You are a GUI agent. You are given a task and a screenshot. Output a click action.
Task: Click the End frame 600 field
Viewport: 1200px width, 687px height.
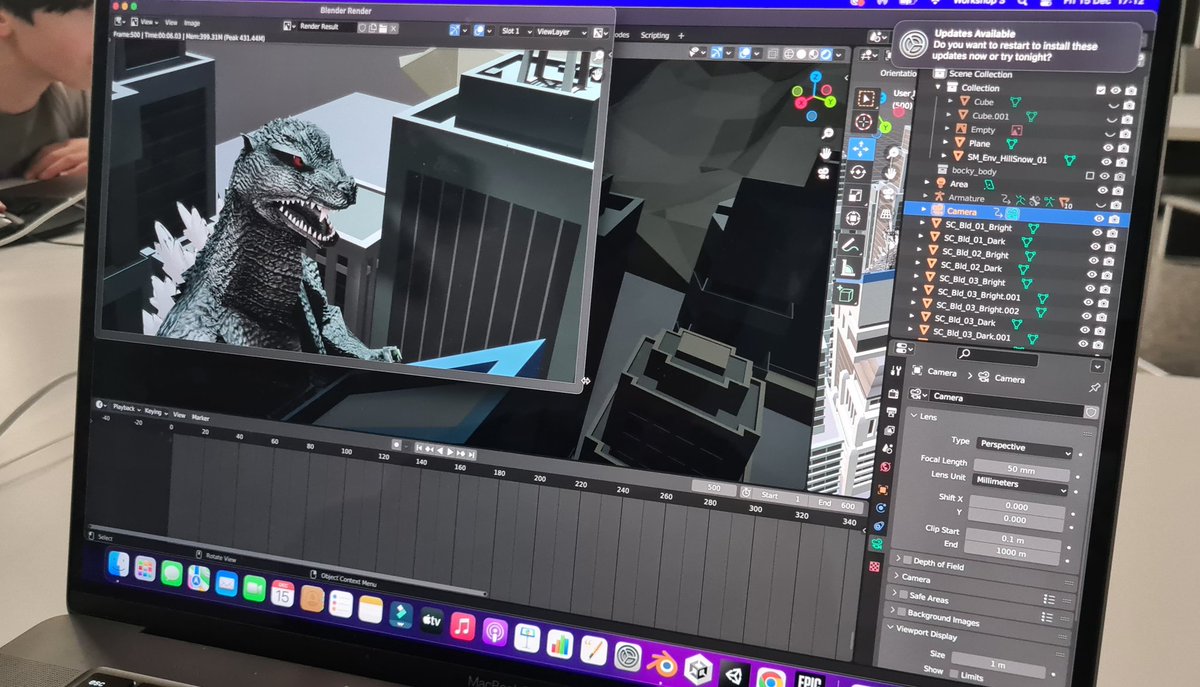pyautogui.click(x=837, y=505)
